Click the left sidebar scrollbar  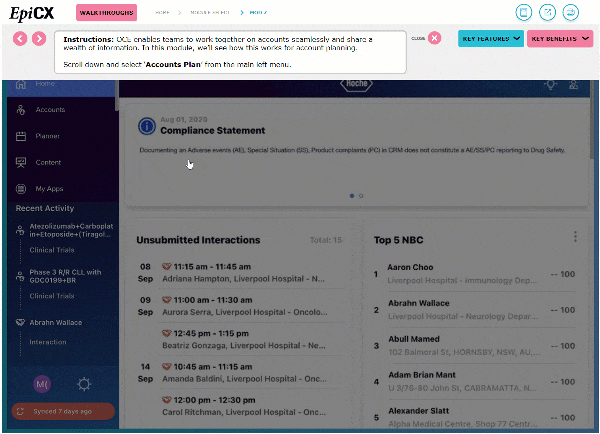[117, 96]
